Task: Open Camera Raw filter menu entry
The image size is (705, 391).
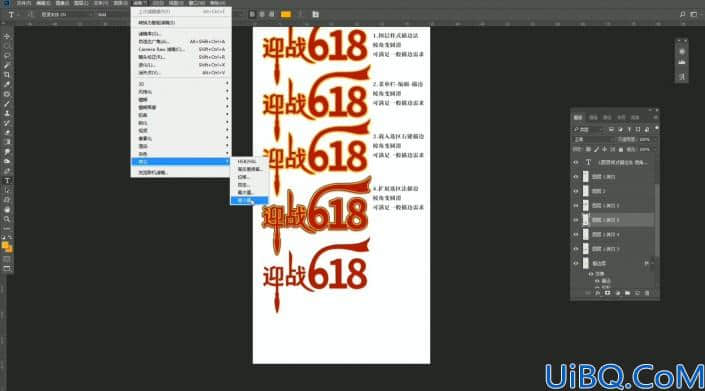Action: pyautogui.click(x=181, y=49)
